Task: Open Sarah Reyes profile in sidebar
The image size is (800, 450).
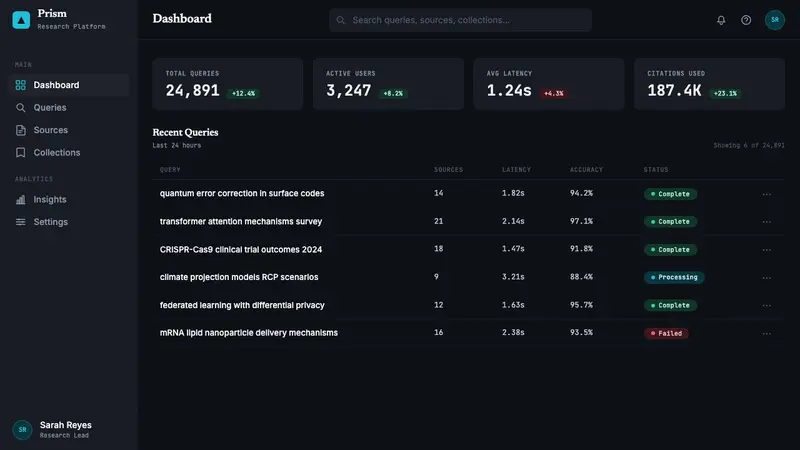Action: 69,430
